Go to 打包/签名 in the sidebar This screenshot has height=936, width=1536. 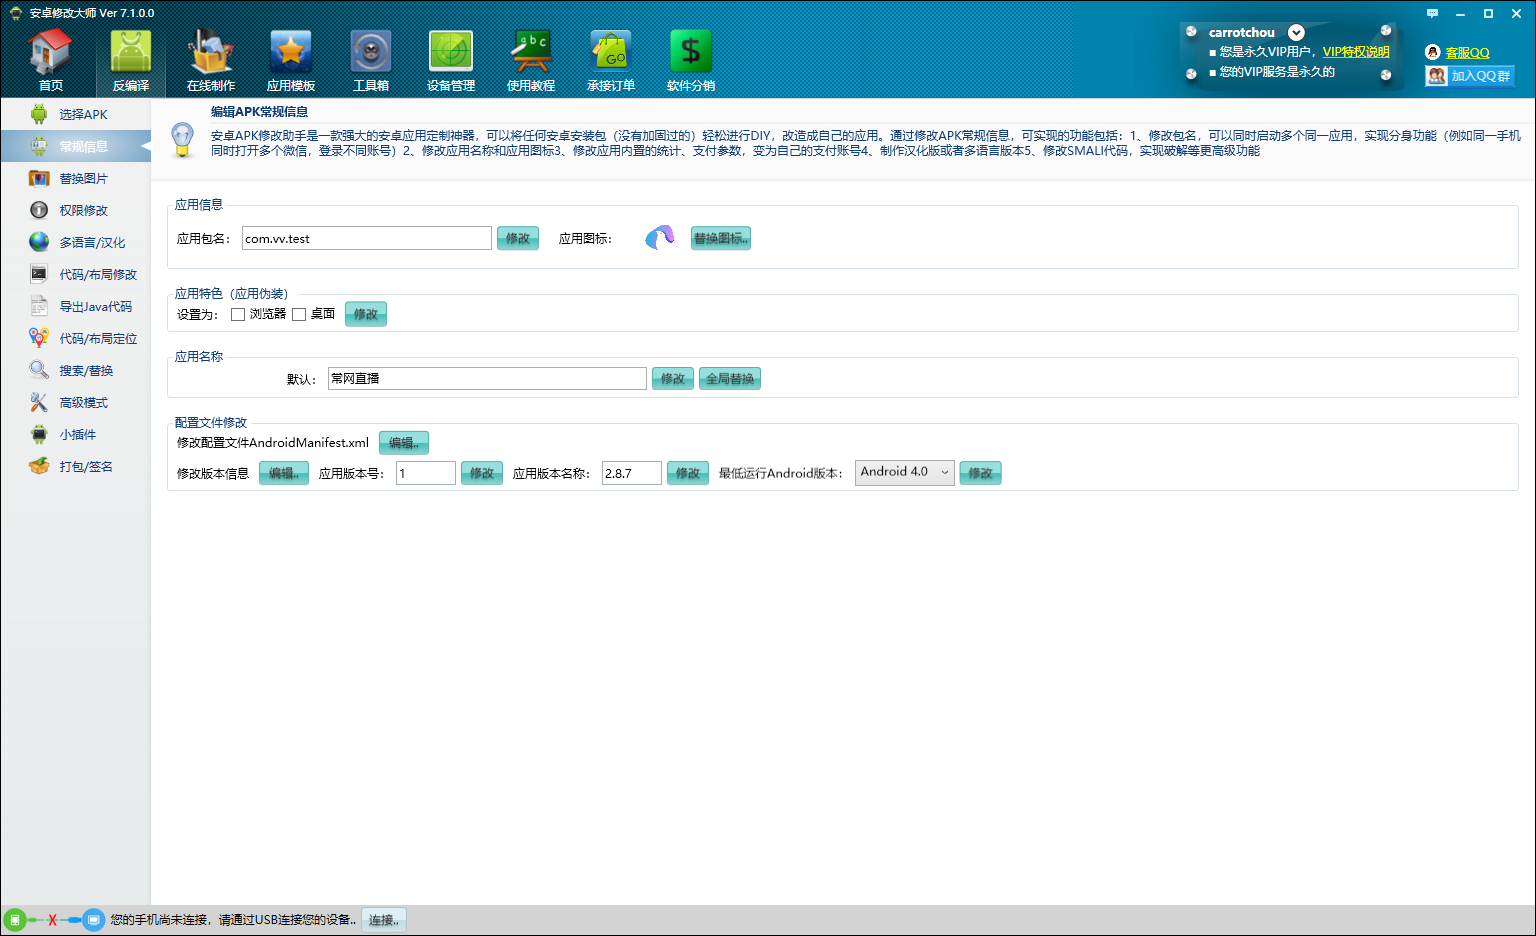[x=85, y=466]
